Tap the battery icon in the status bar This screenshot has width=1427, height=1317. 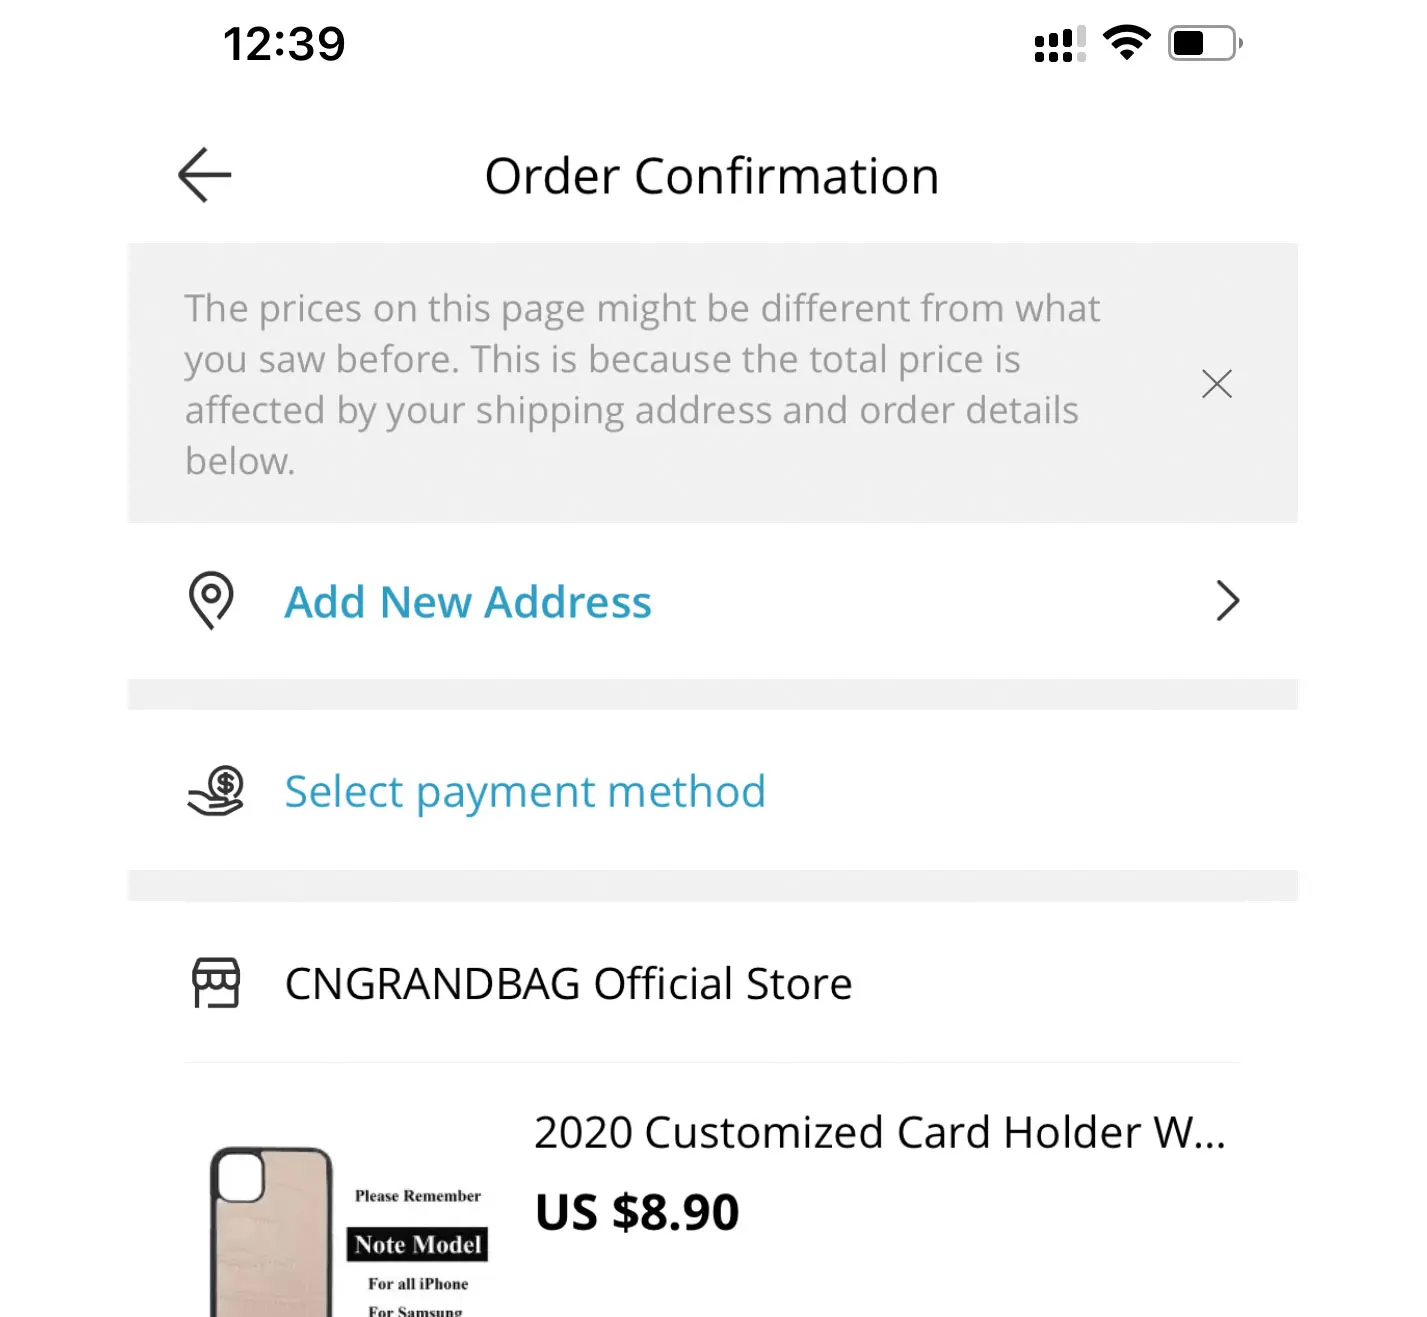coord(1204,43)
